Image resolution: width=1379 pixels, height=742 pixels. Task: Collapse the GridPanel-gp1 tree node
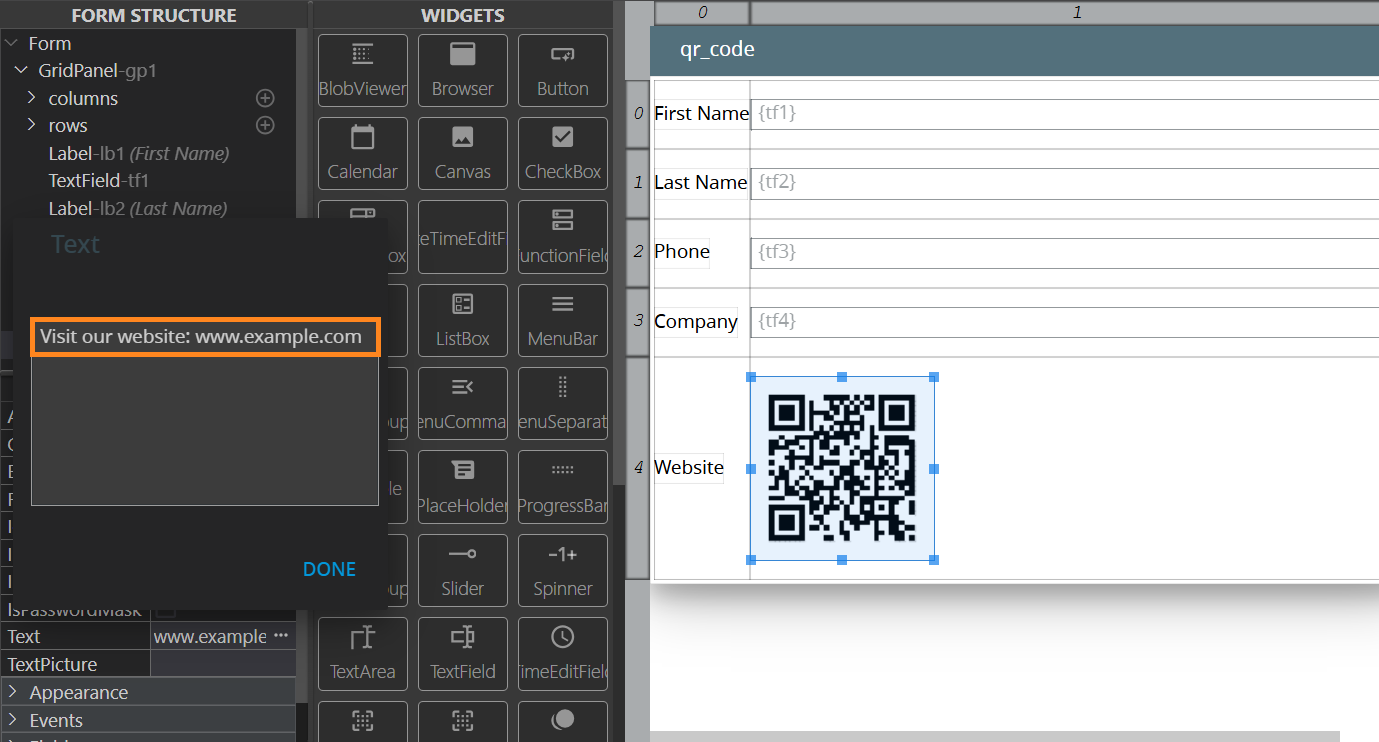point(20,71)
